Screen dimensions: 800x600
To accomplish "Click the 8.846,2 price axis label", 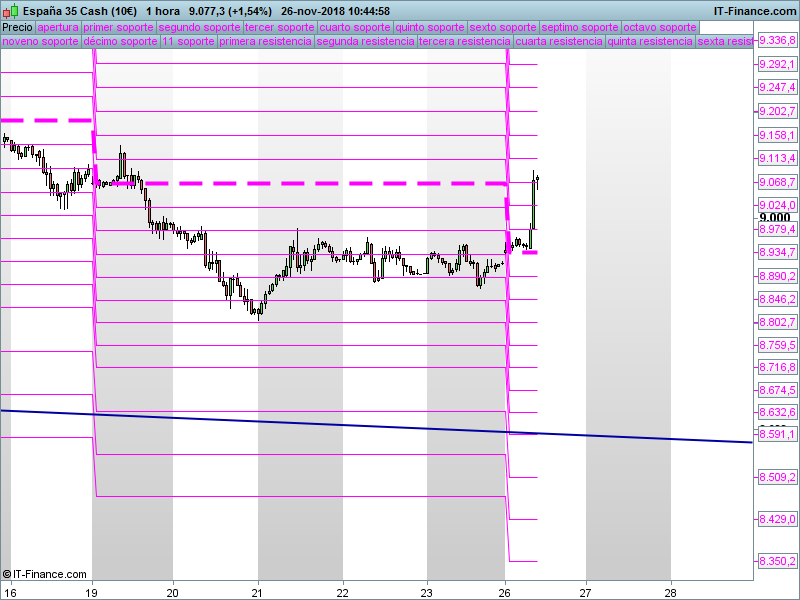I will [777, 299].
